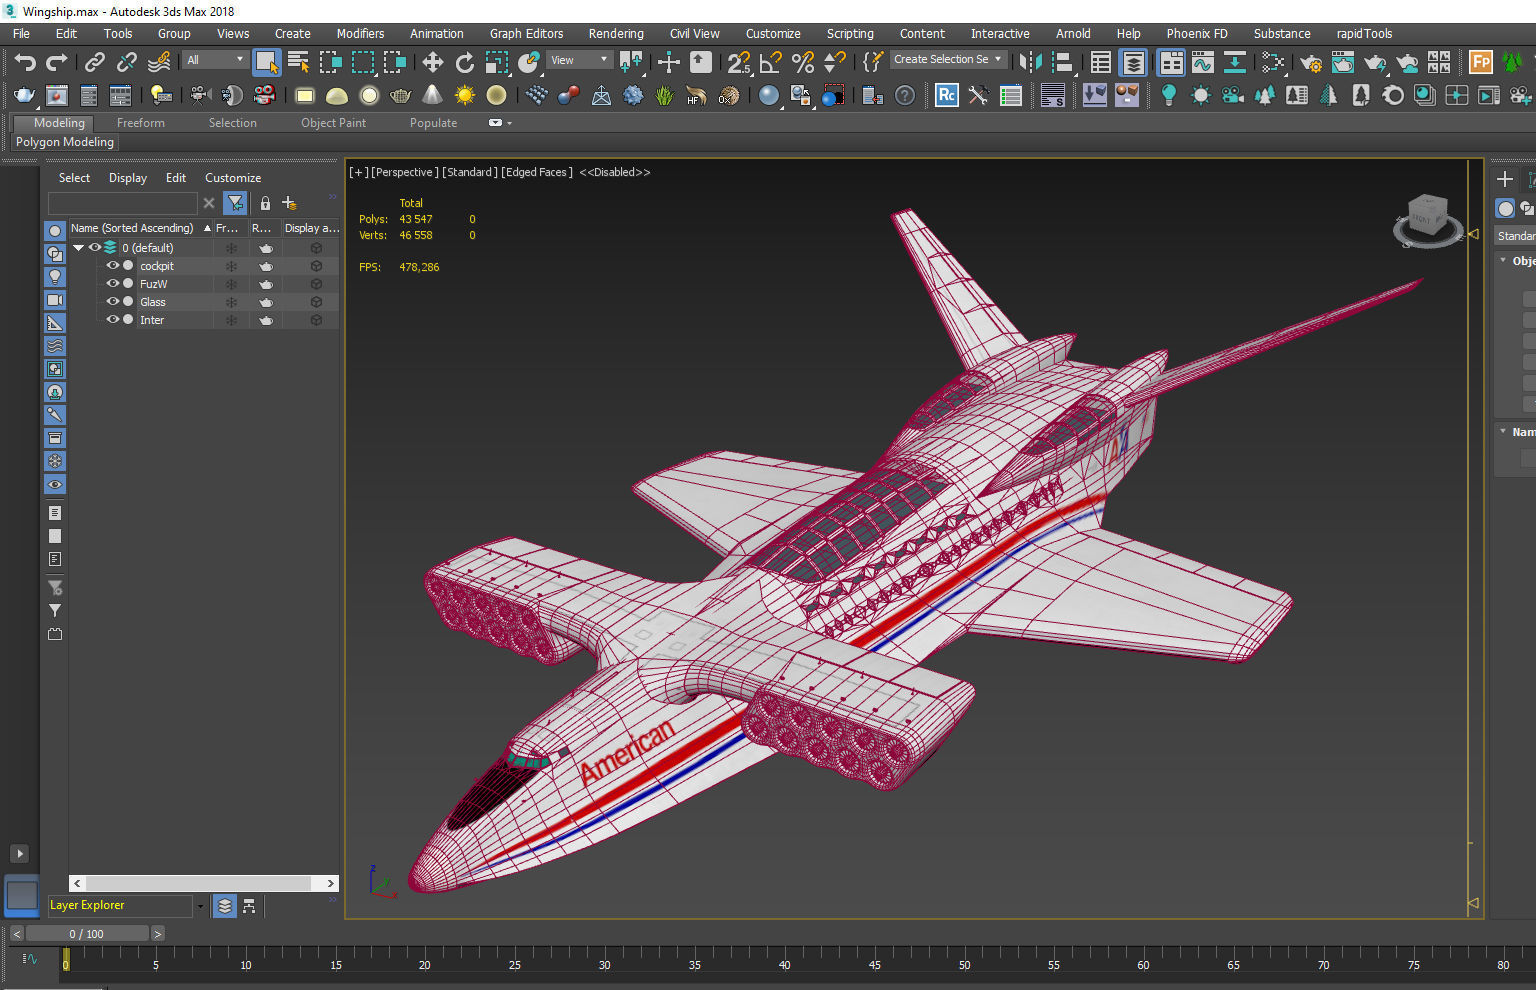This screenshot has width=1536, height=990.
Task: Open the Phoenix FD menu
Action: (x=1197, y=34)
